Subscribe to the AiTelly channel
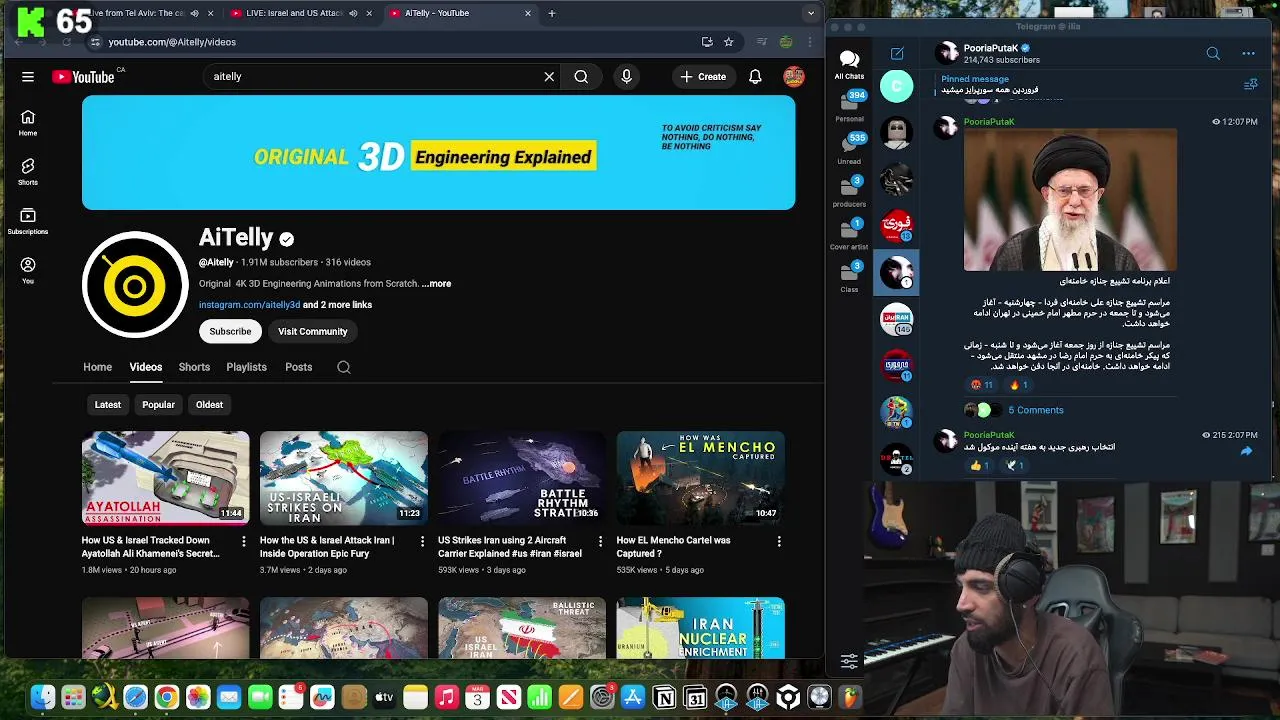 (230, 331)
